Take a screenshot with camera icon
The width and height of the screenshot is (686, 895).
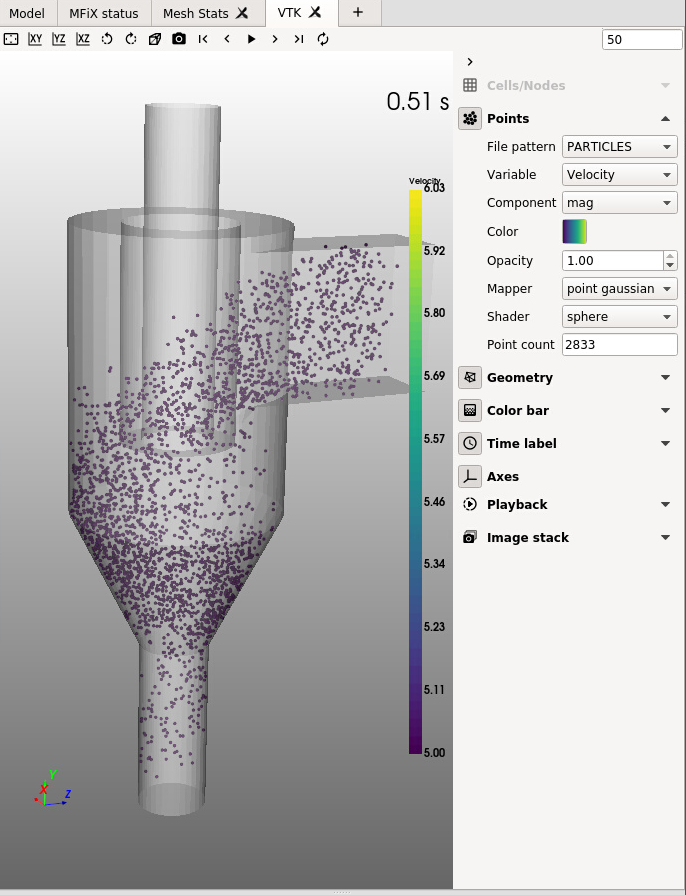(x=179, y=39)
